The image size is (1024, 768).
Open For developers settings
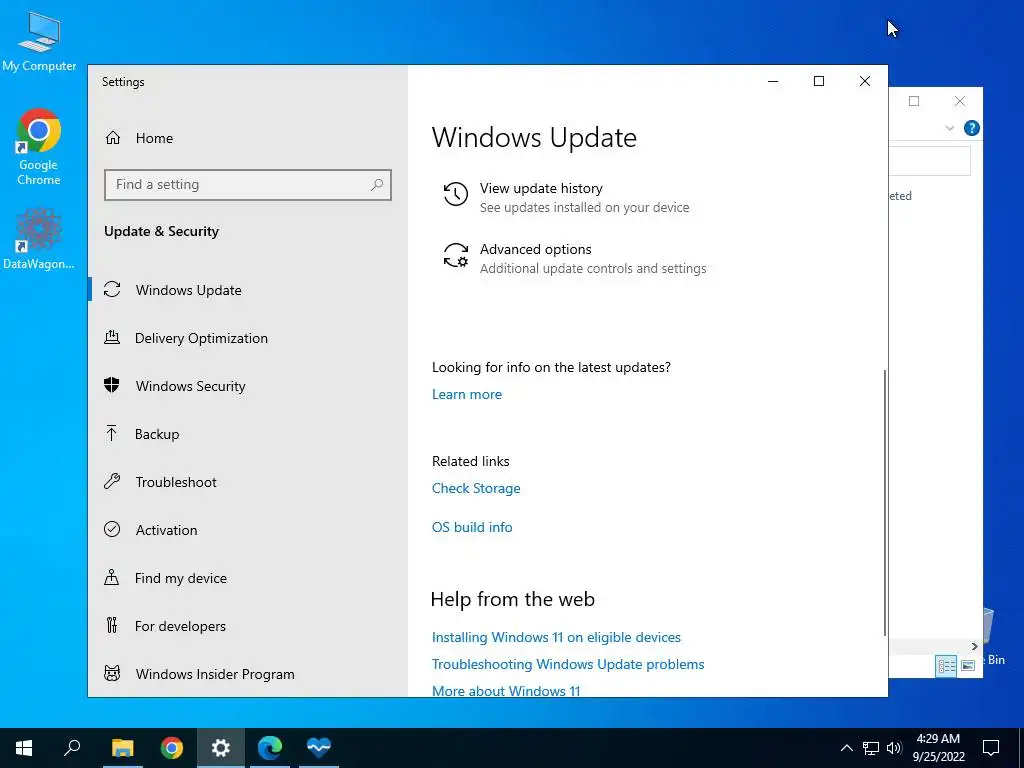(x=180, y=626)
